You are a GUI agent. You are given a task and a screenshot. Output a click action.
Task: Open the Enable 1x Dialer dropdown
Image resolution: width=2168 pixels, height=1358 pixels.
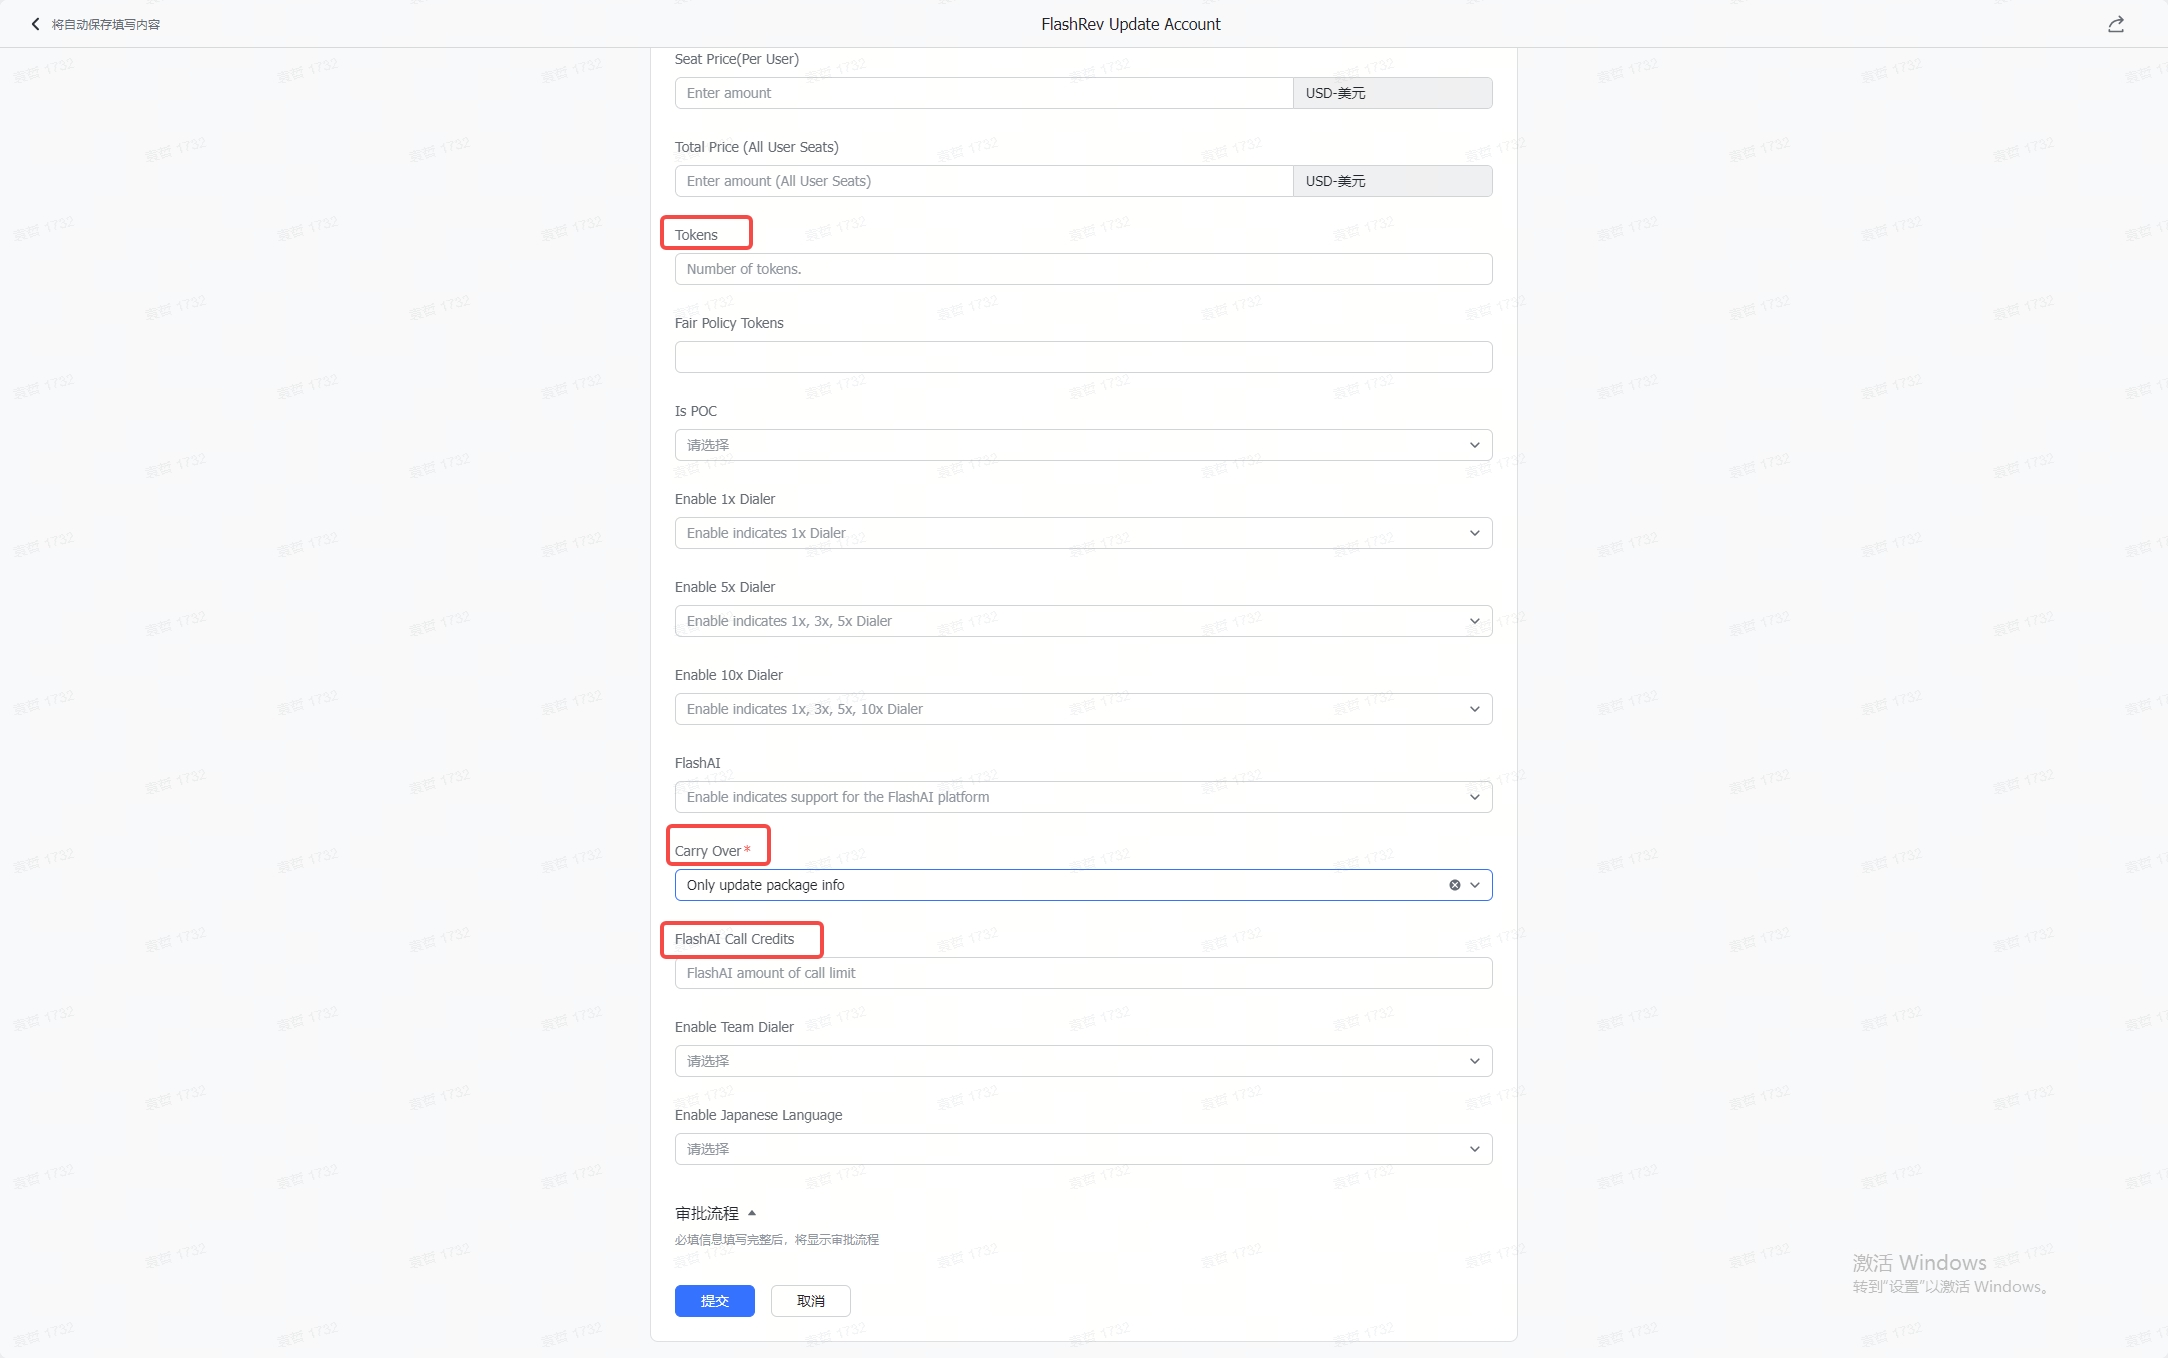pos(1084,533)
